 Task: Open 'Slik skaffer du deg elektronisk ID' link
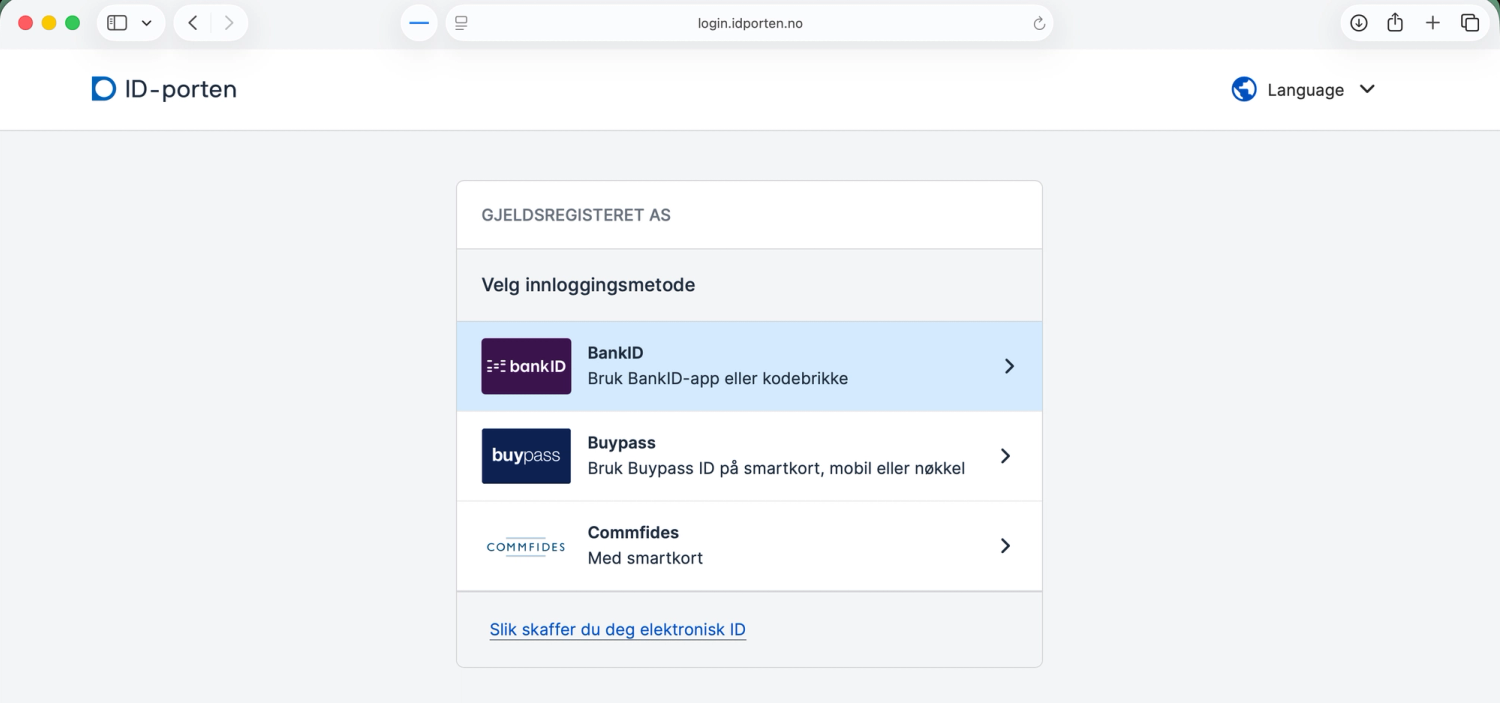[618, 629]
